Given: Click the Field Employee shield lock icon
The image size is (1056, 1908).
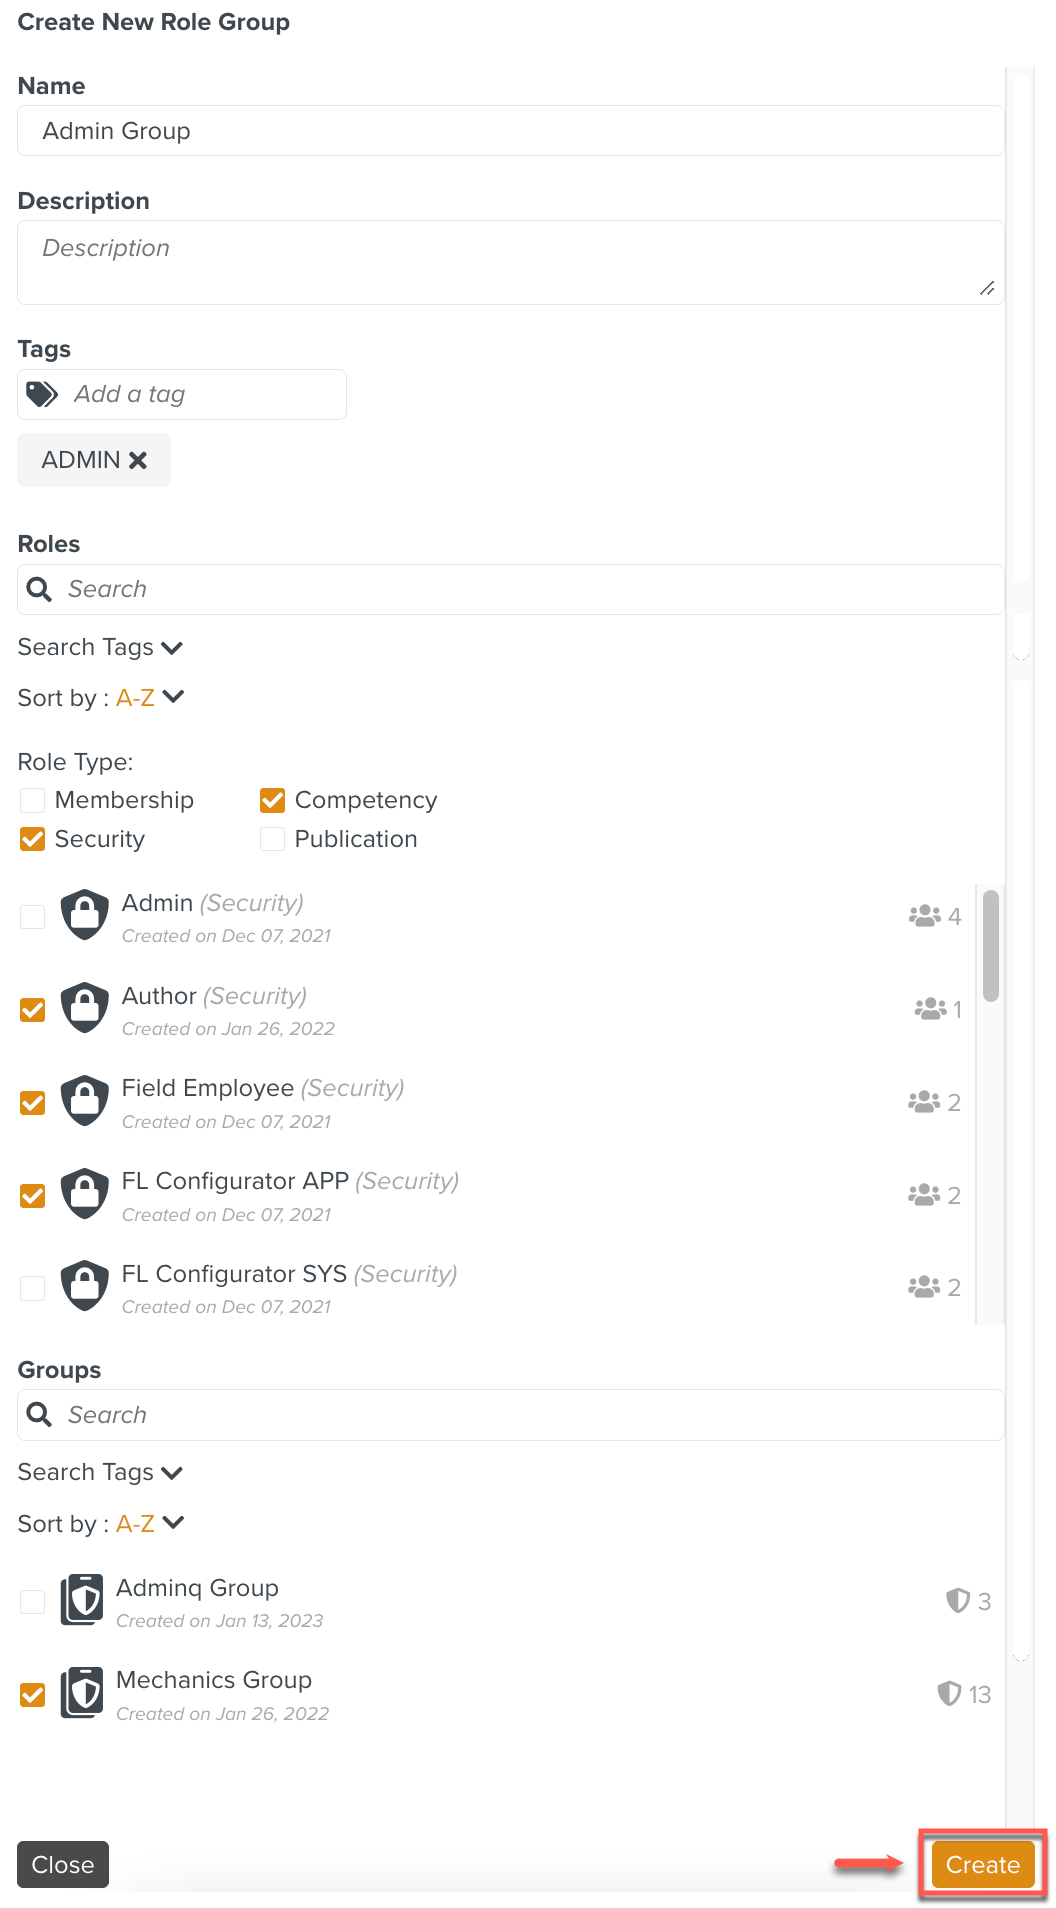Looking at the screenshot, I should pyautogui.click(x=85, y=1101).
